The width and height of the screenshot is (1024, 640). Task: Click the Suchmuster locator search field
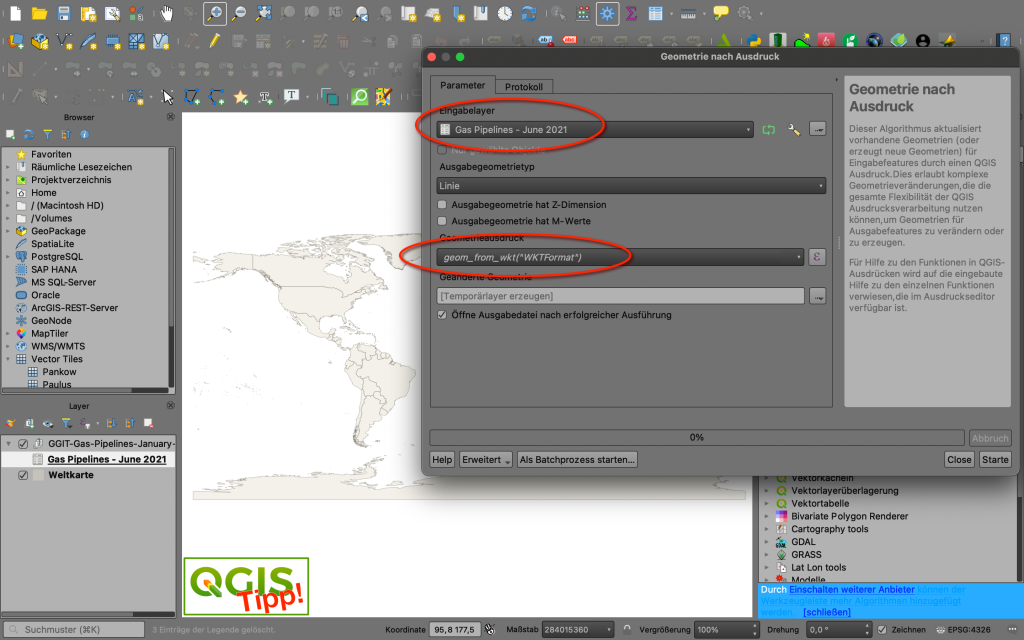click(74, 630)
